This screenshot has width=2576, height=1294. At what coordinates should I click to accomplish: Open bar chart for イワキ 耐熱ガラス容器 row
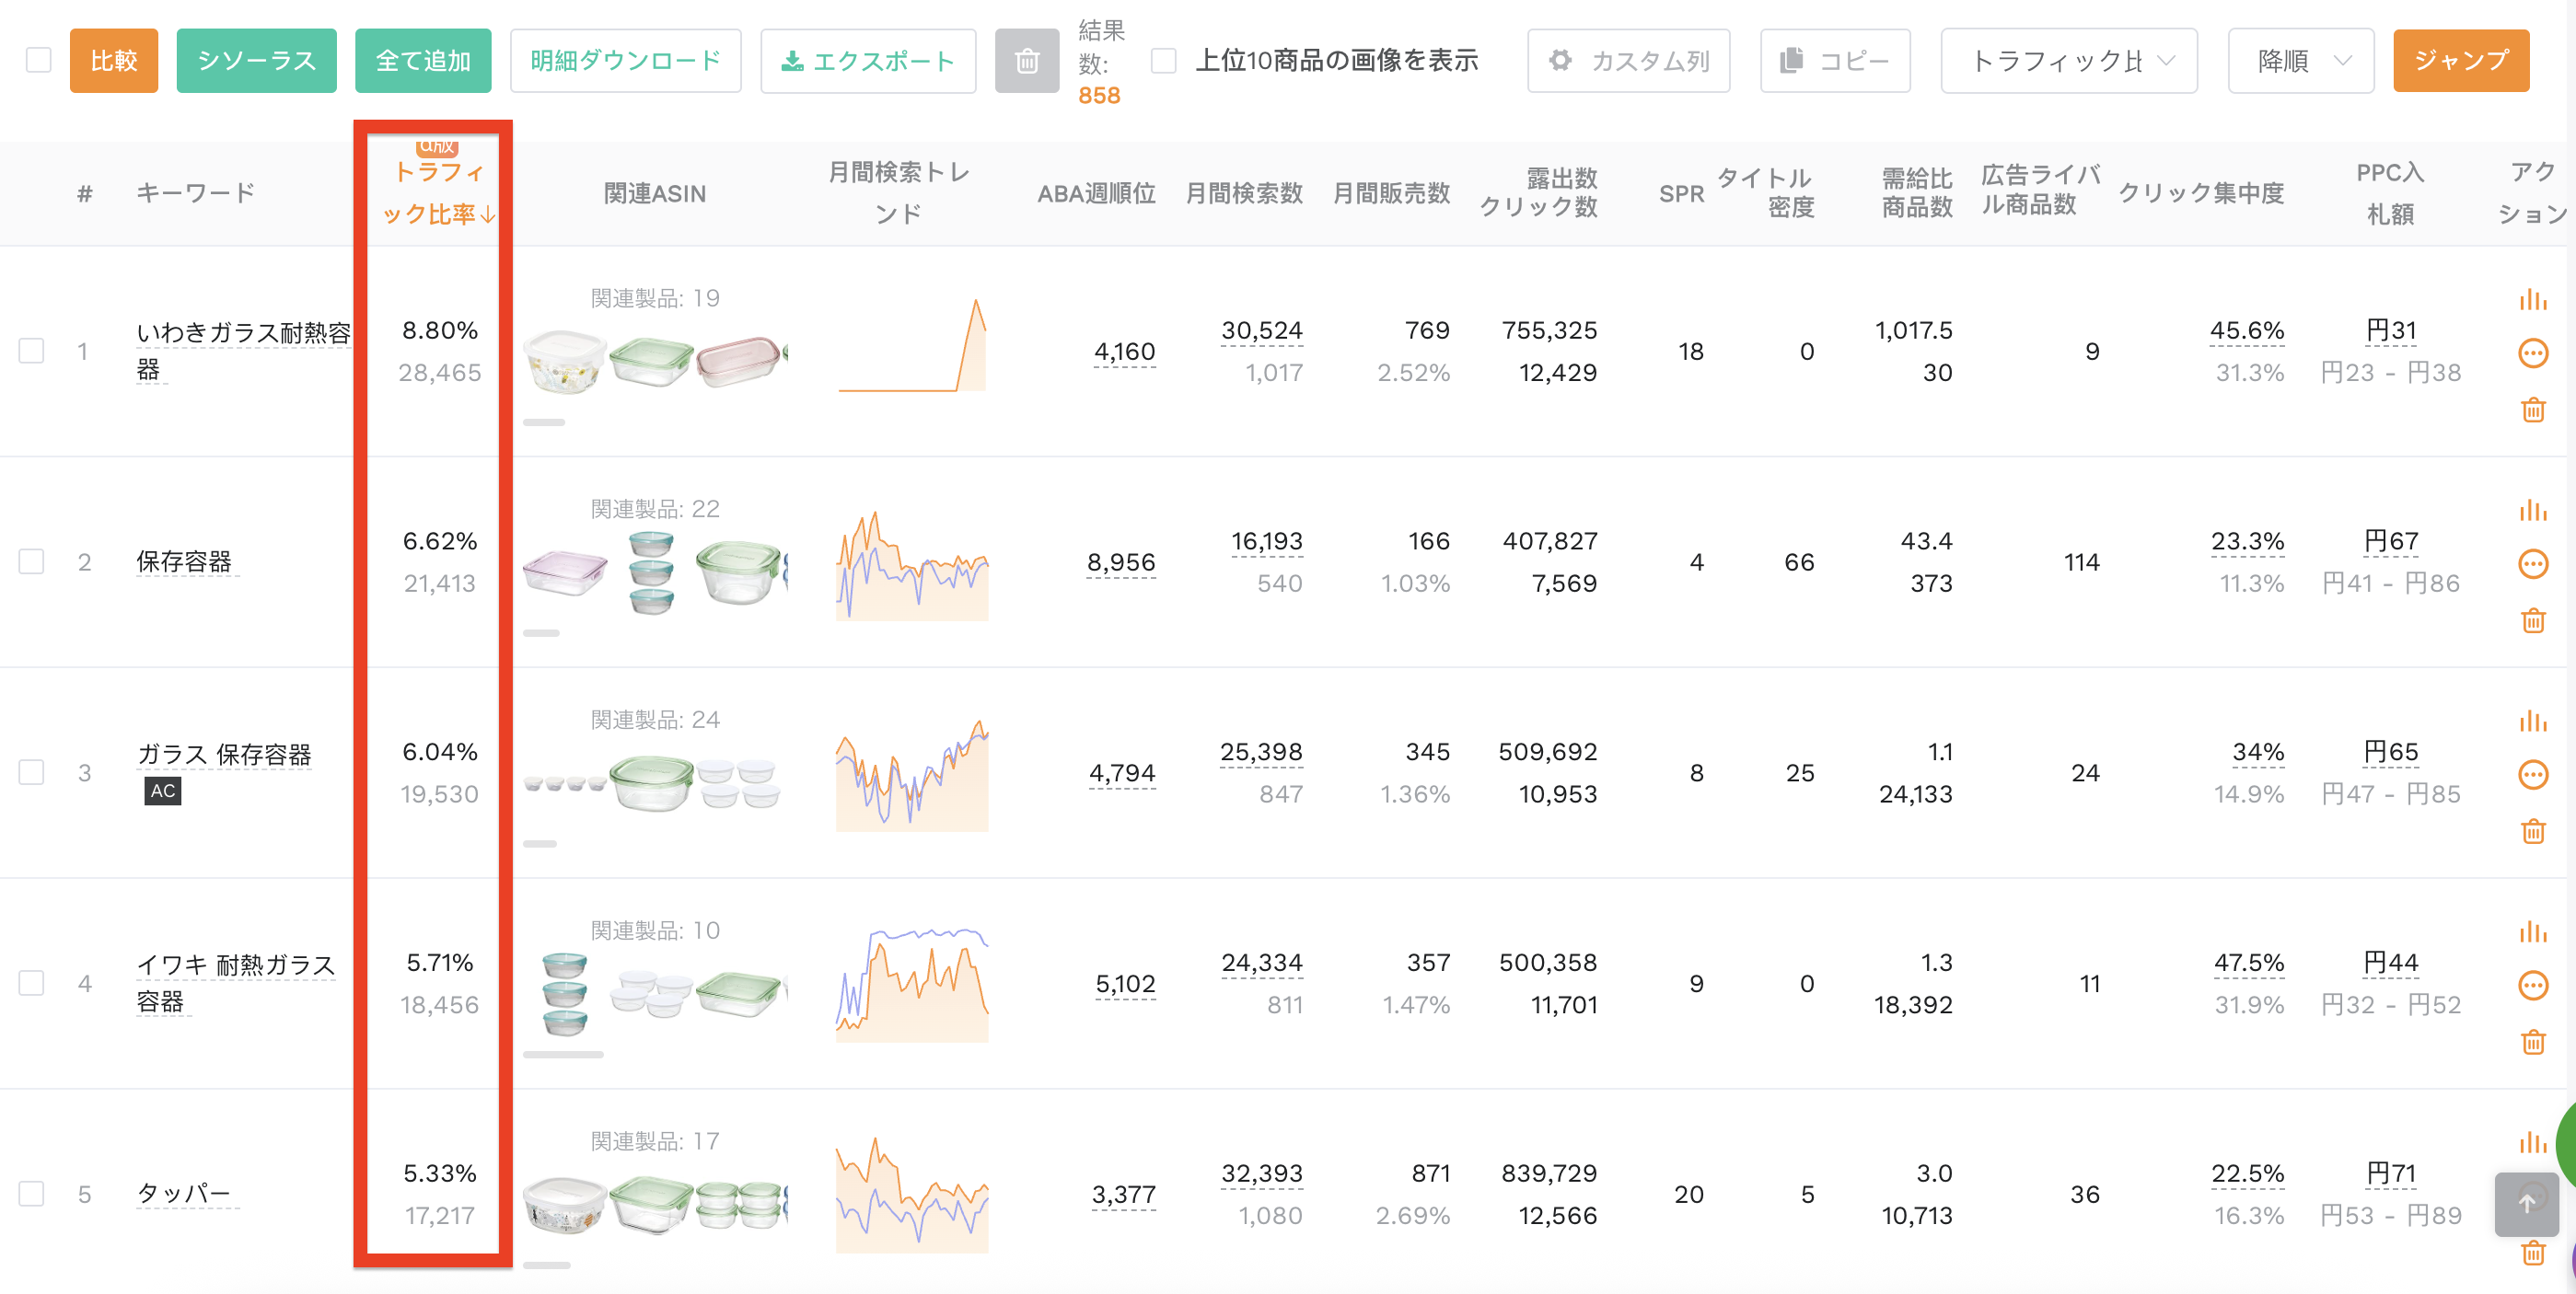(2532, 933)
